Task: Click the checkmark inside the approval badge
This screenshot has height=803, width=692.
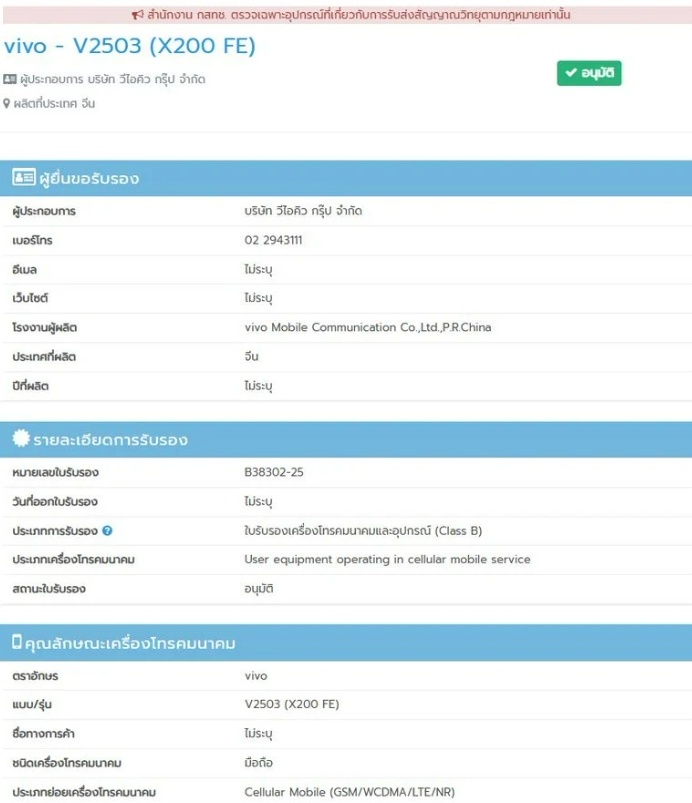Action: coord(571,73)
